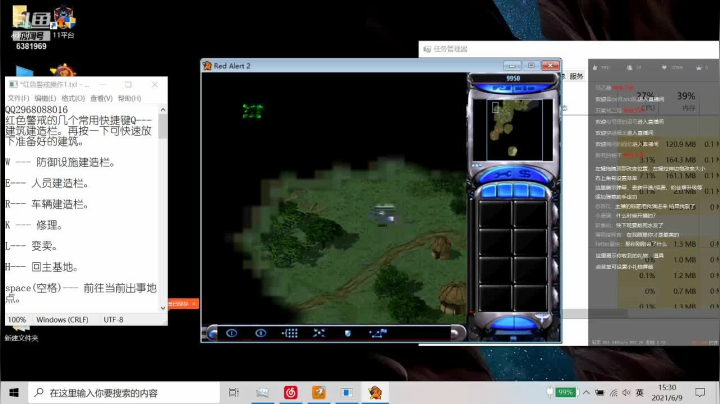Click UTF-8 encoding in Notepad status bar
This screenshot has height=404, width=720.
[113, 320]
